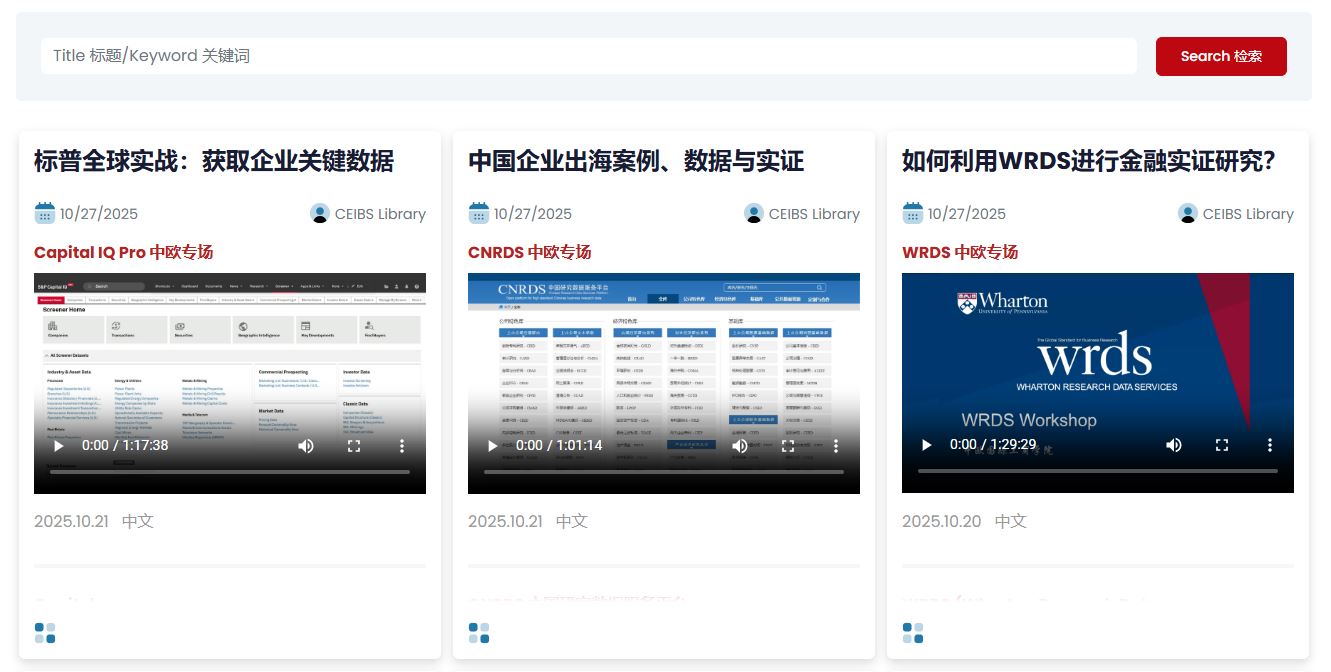Open the 中国企业出海案例 article title
The height and width of the screenshot is (672, 1331).
636,161
